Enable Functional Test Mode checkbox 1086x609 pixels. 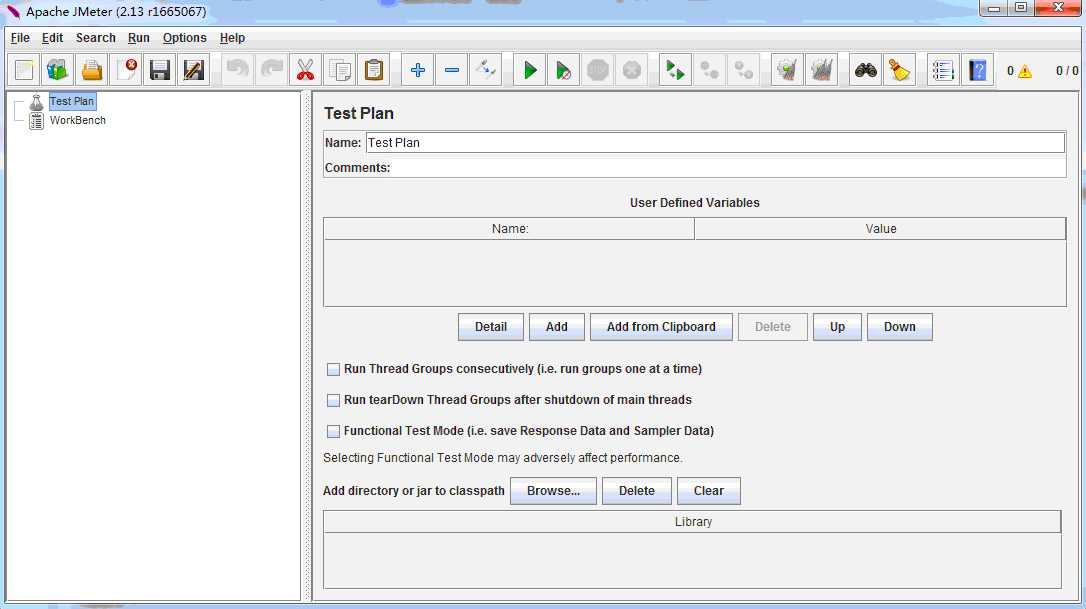pos(333,431)
